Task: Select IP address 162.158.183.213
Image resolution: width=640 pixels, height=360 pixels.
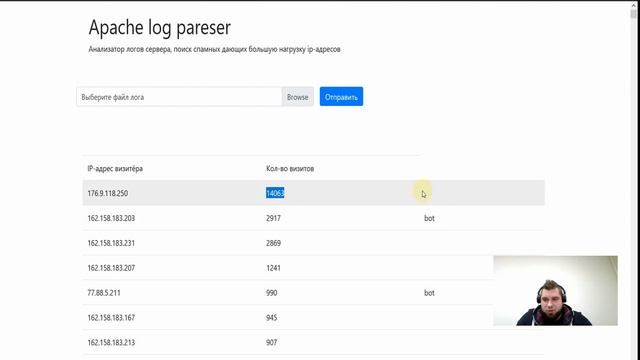Action: [111, 342]
